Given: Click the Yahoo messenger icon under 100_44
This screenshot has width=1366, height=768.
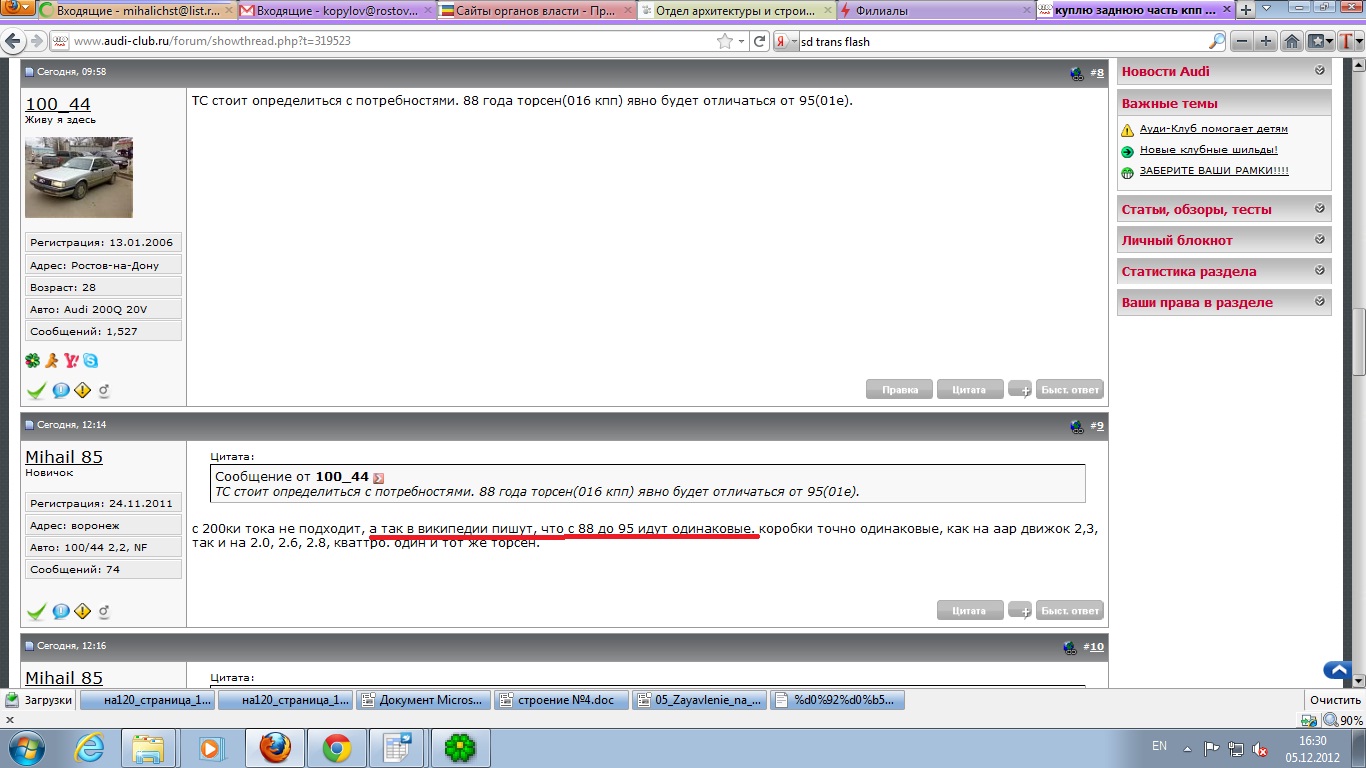Looking at the screenshot, I should [71, 361].
